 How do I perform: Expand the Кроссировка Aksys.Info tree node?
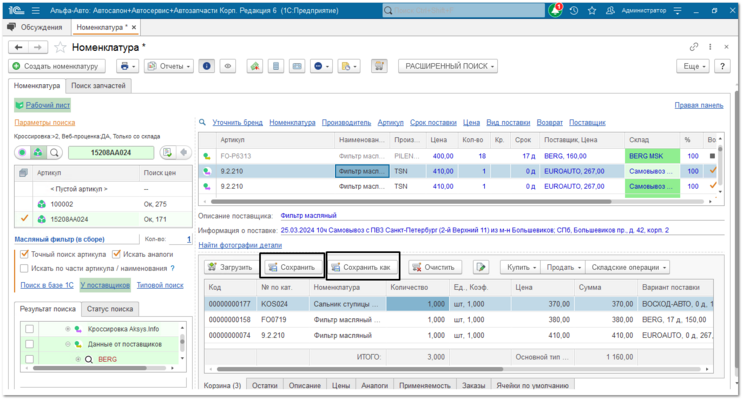coord(68,329)
